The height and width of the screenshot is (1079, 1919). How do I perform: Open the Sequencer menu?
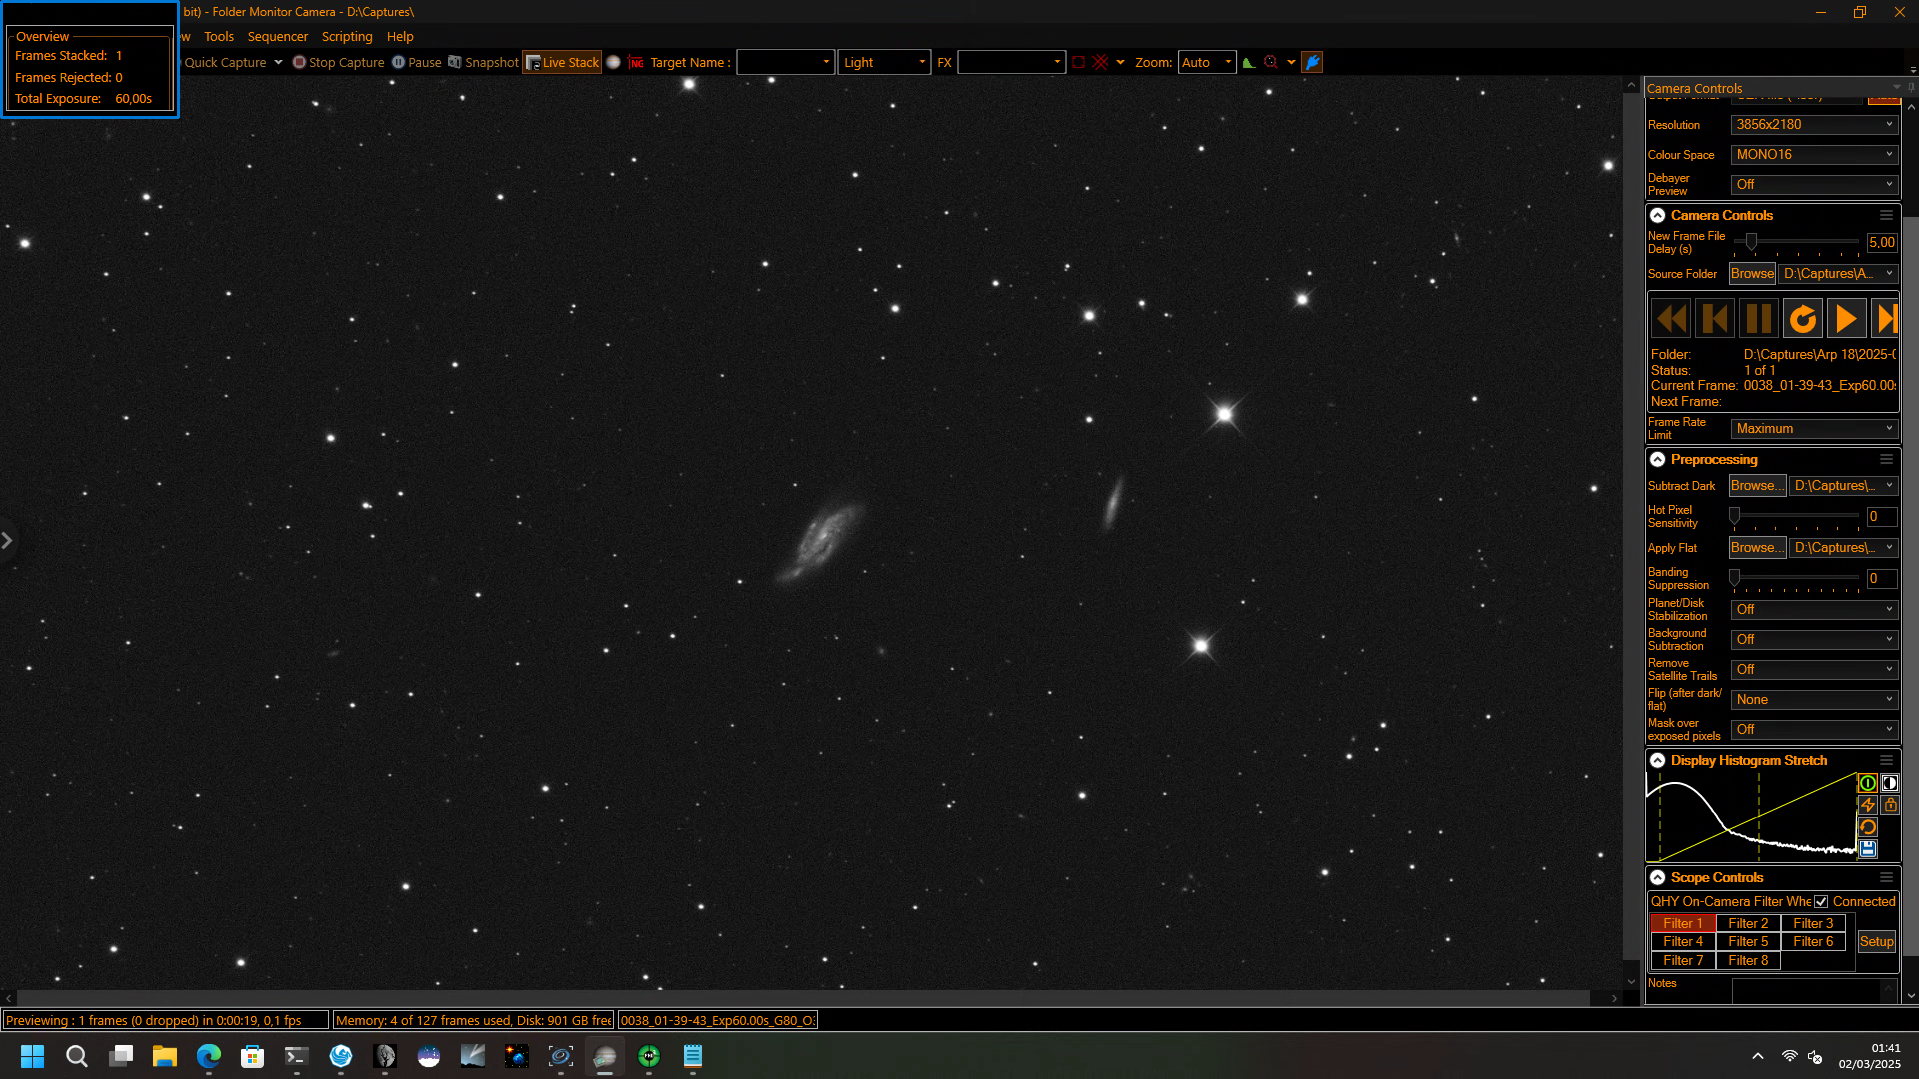tap(278, 36)
